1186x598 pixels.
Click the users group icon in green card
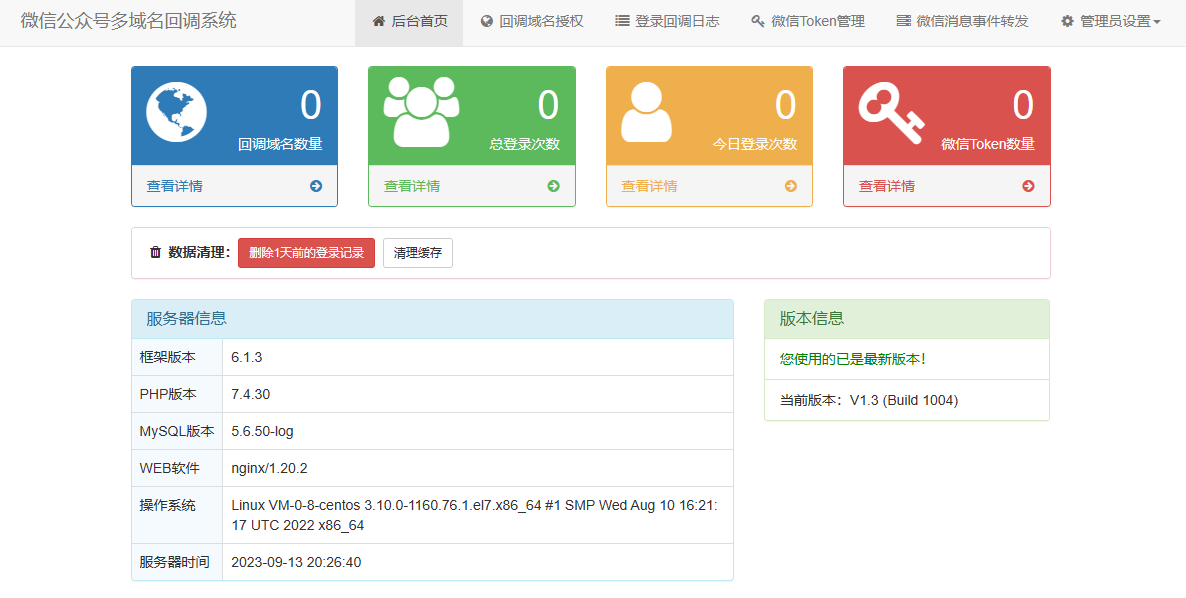tap(421, 111)
